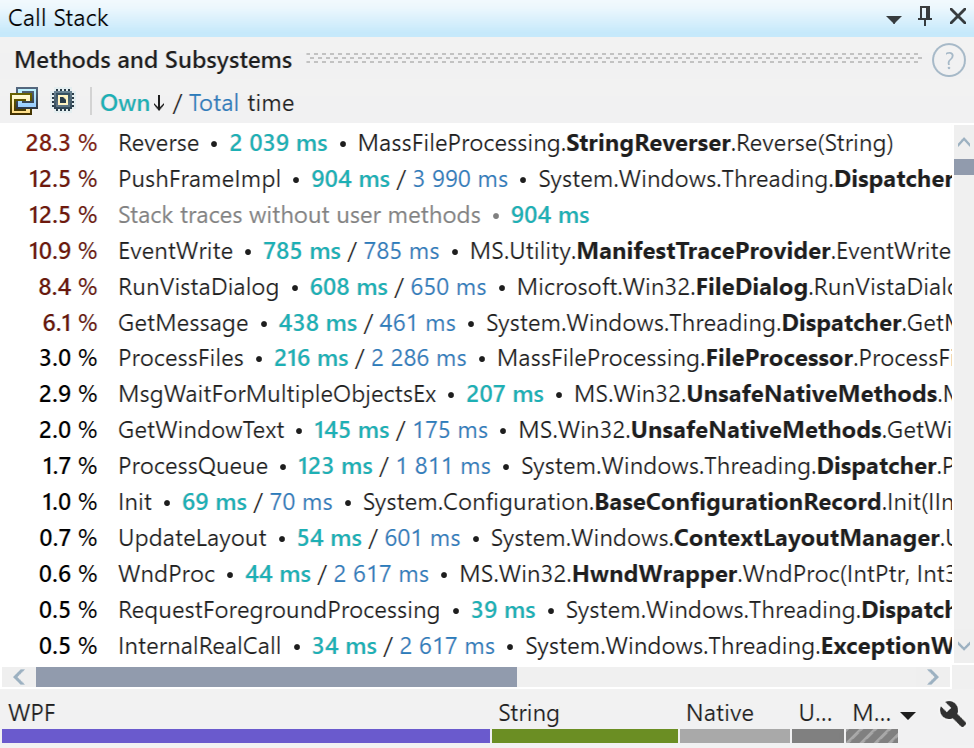This screenshot has width=974, height=748.
Task: Select the Init method name
Action: [x=135, y=503]
